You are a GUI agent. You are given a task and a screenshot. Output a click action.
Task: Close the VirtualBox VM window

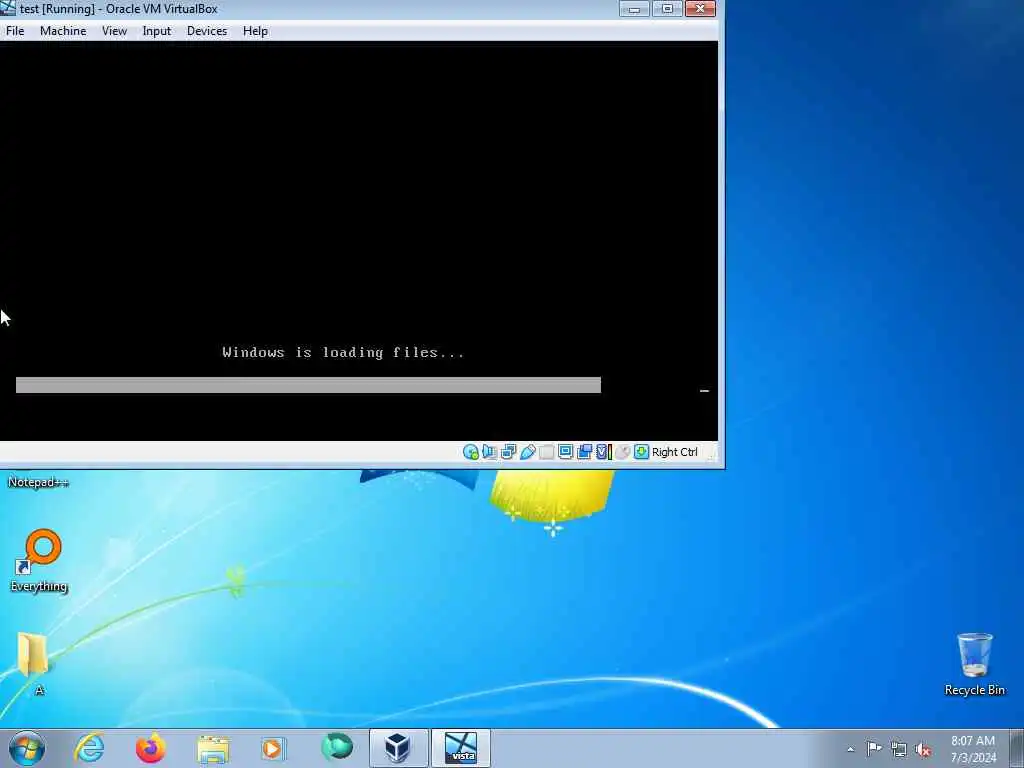[700, 8]
